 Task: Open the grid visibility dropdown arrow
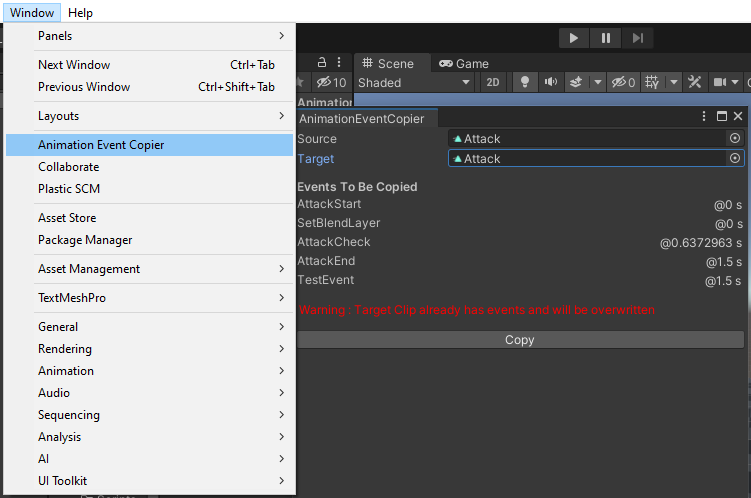click(x=673, y=82)
